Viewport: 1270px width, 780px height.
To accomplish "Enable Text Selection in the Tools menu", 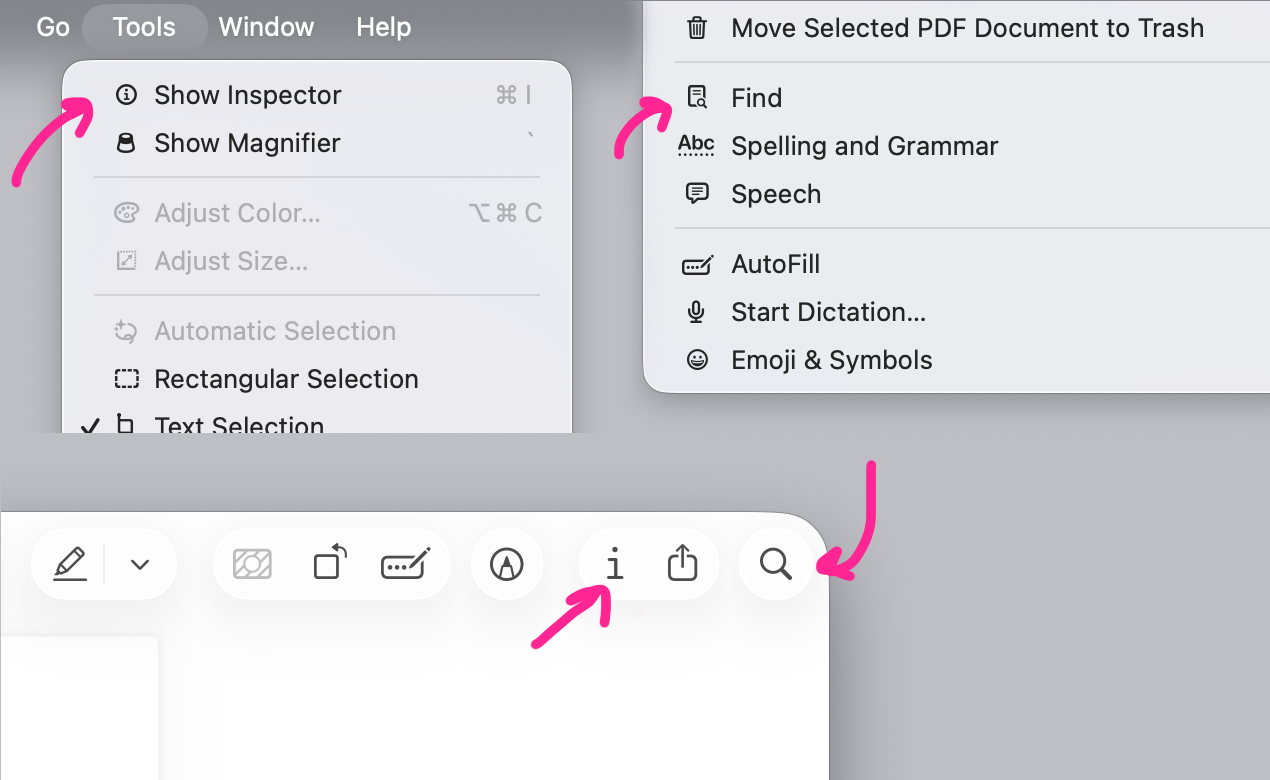I will click(239, 425).
